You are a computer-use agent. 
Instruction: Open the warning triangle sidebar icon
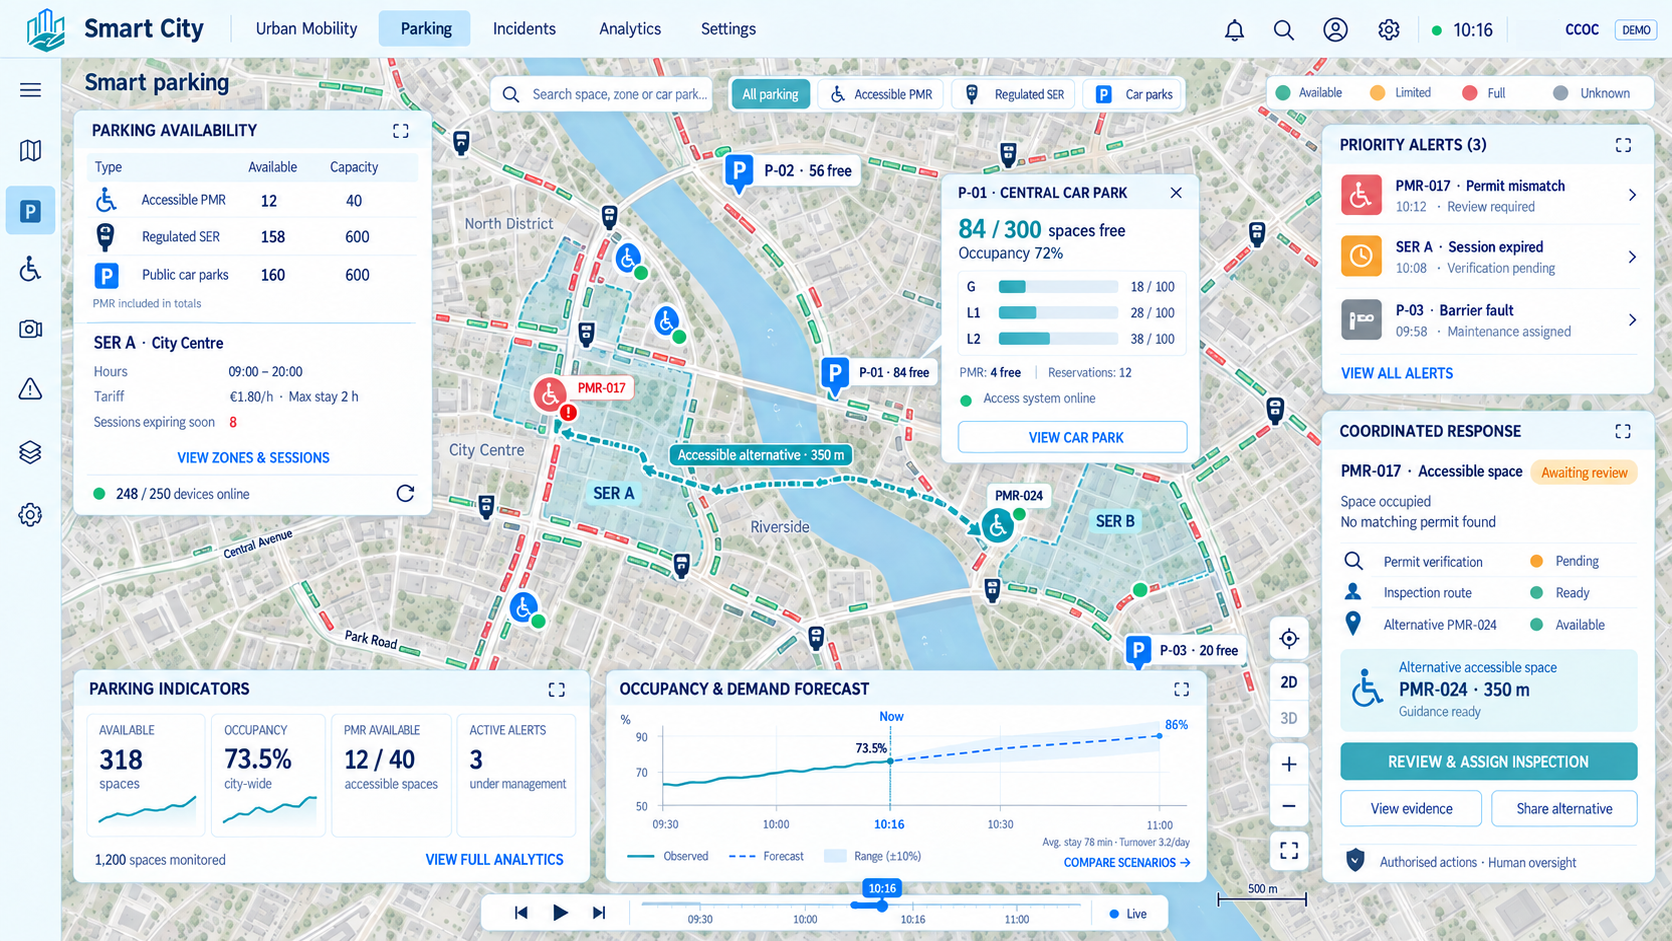31,389
